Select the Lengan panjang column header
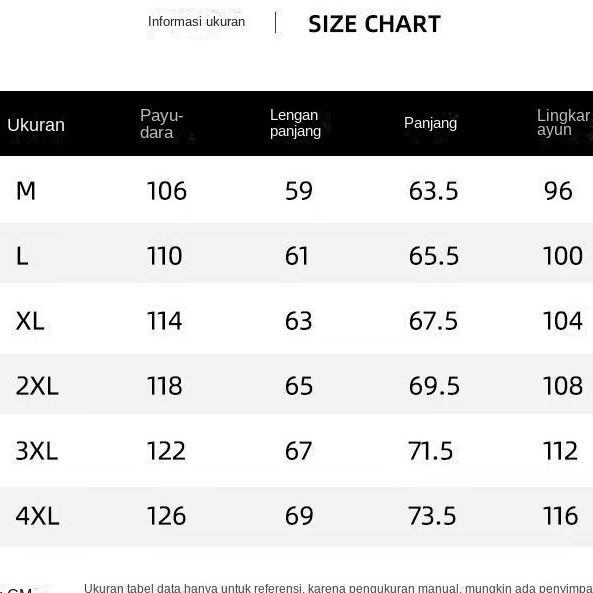 click(295, 123)
